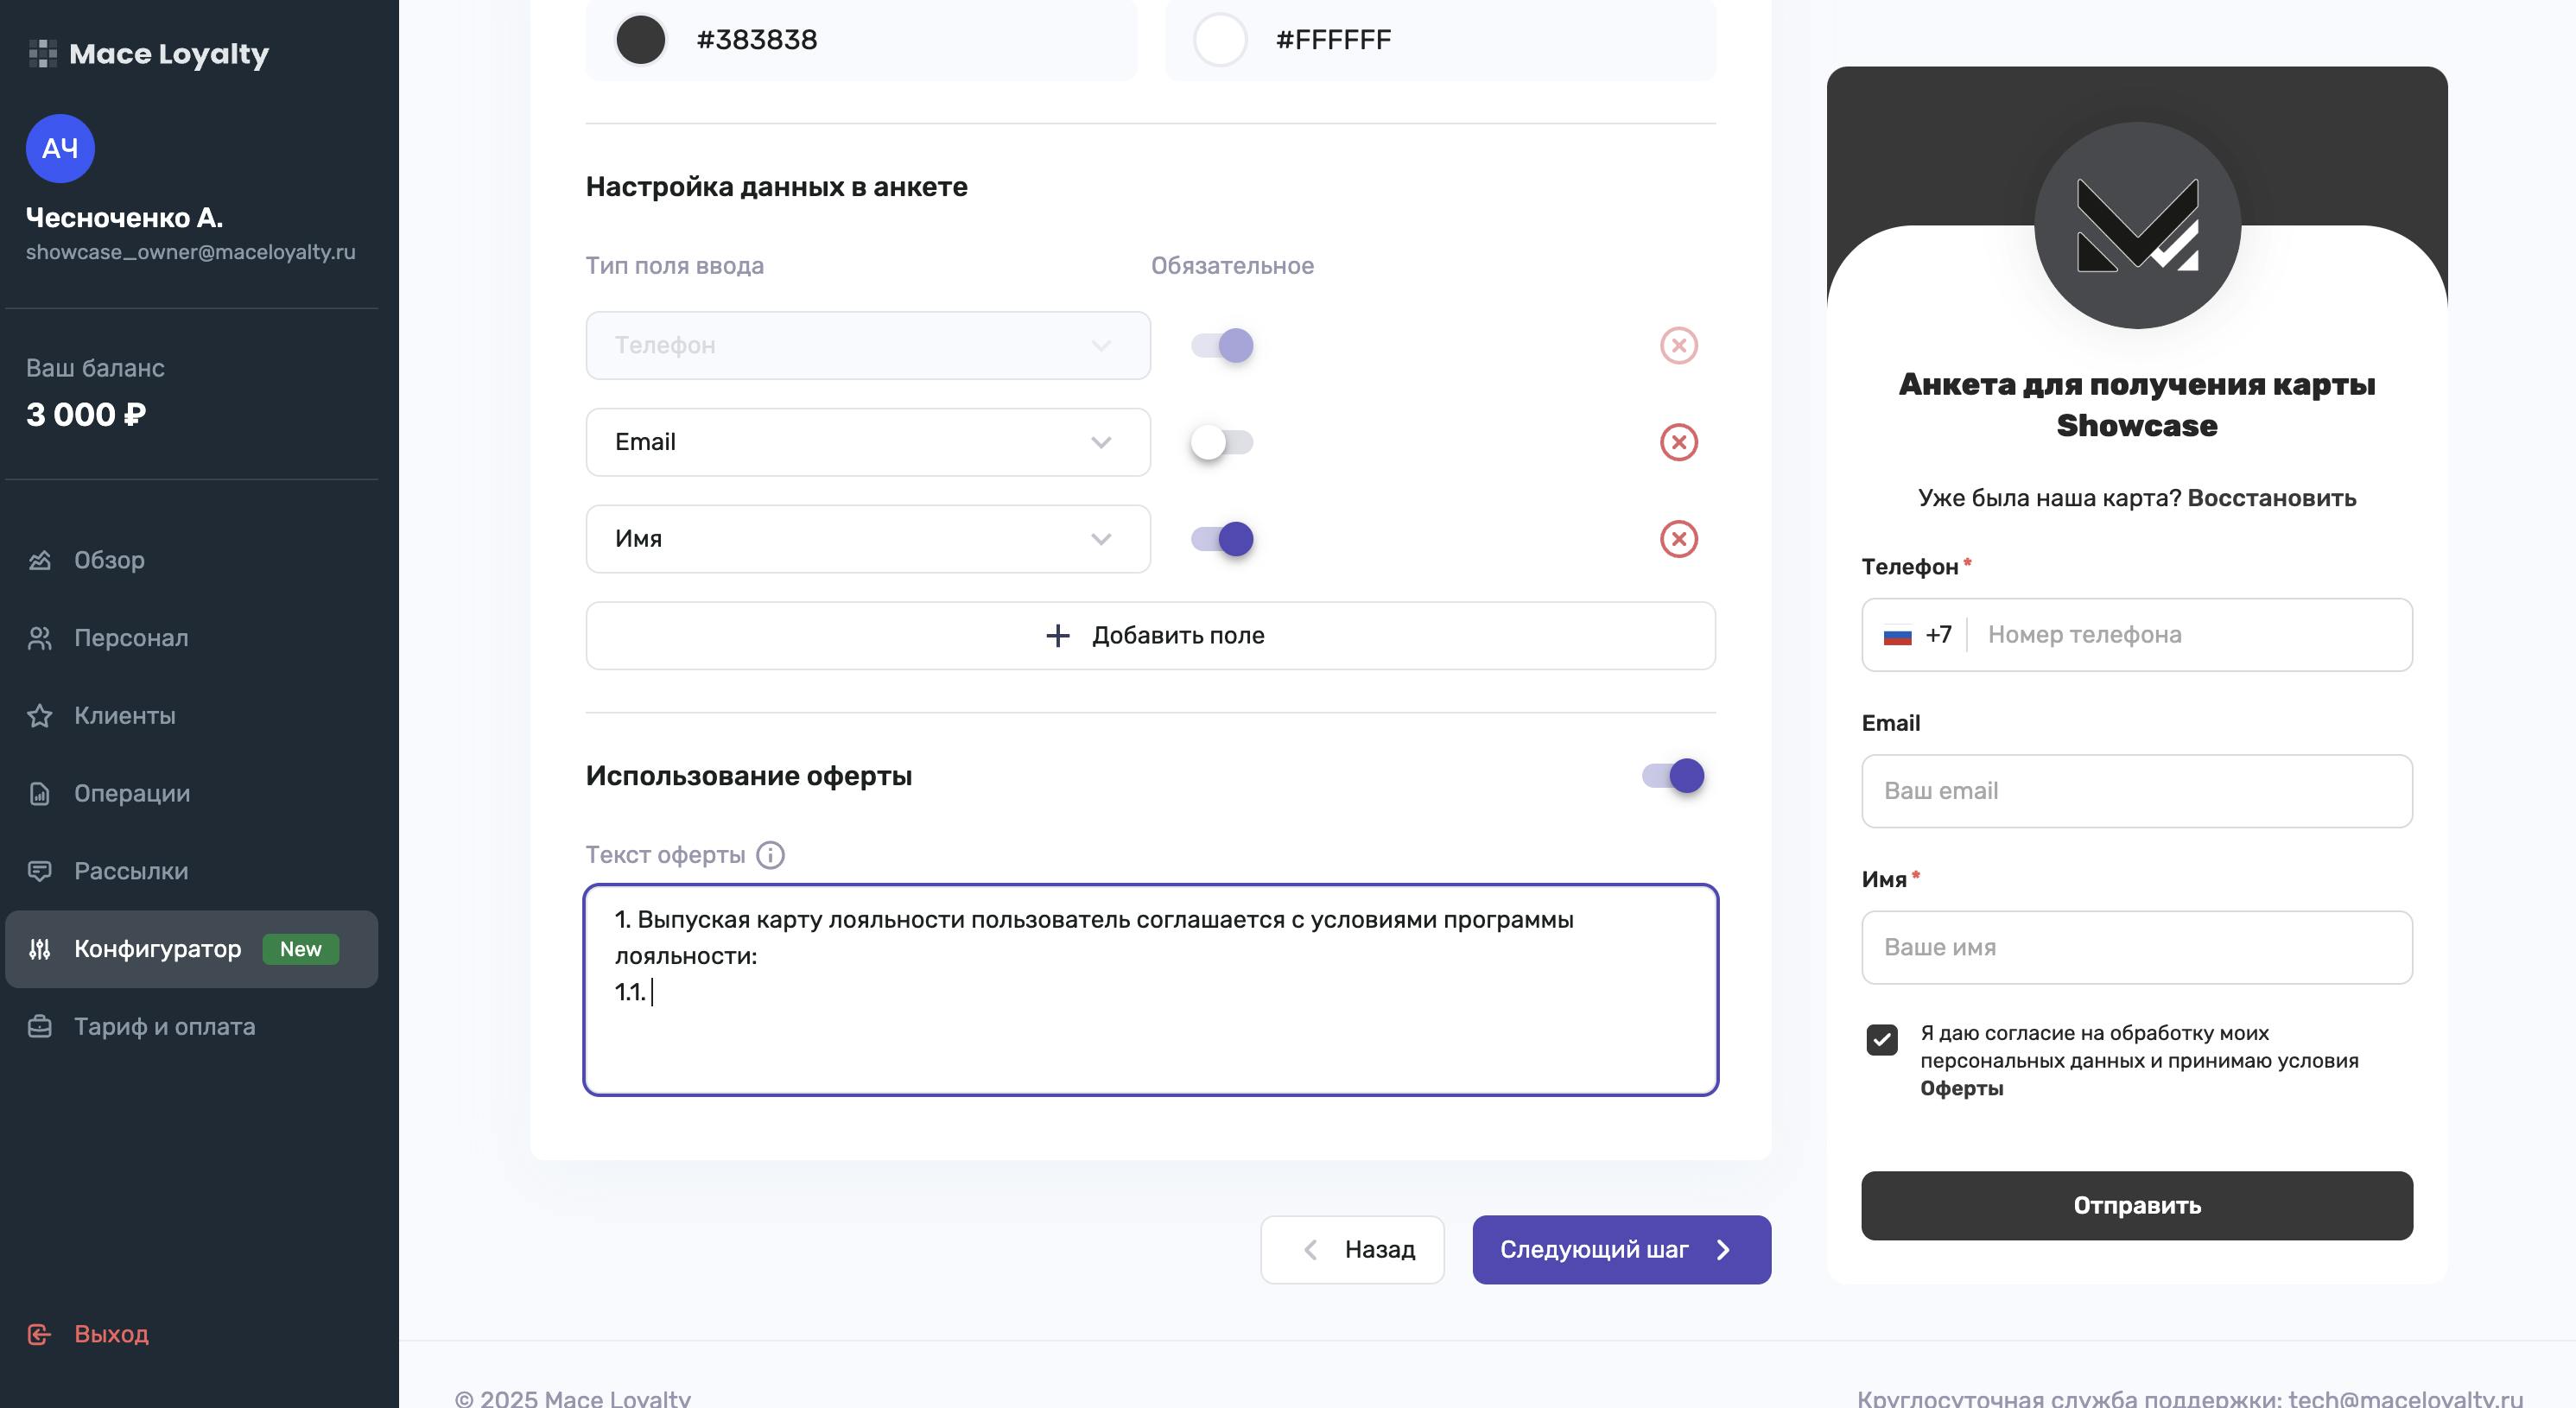This screenshot has width=2576, height=1408.
Task: Toggle the Email required switch on
Action: [1221, 442]
